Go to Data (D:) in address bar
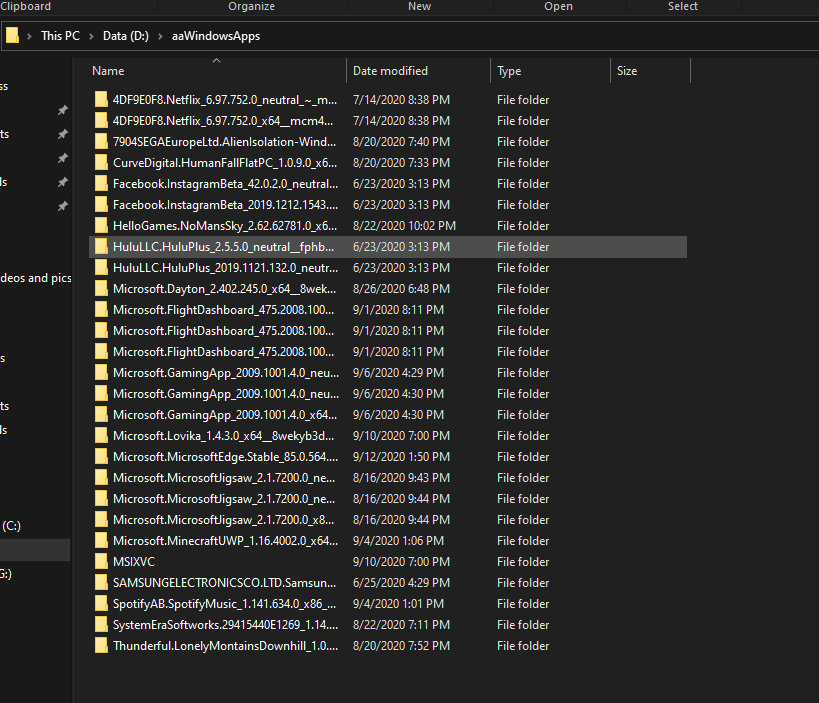The height and width of the screenshot is (703, 819). (x=126, y=36)
